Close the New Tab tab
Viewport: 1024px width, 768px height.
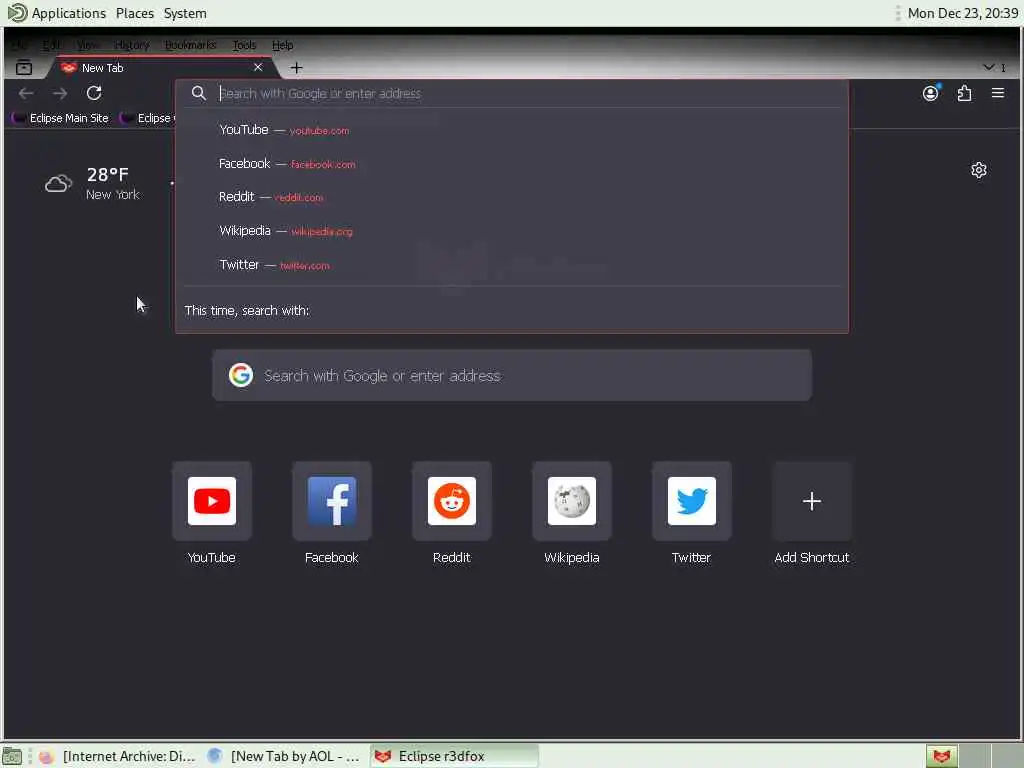(x=258, y=67)
